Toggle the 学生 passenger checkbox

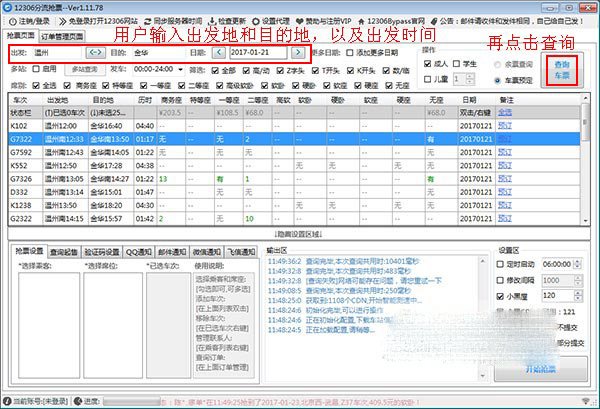pos(466,62)
